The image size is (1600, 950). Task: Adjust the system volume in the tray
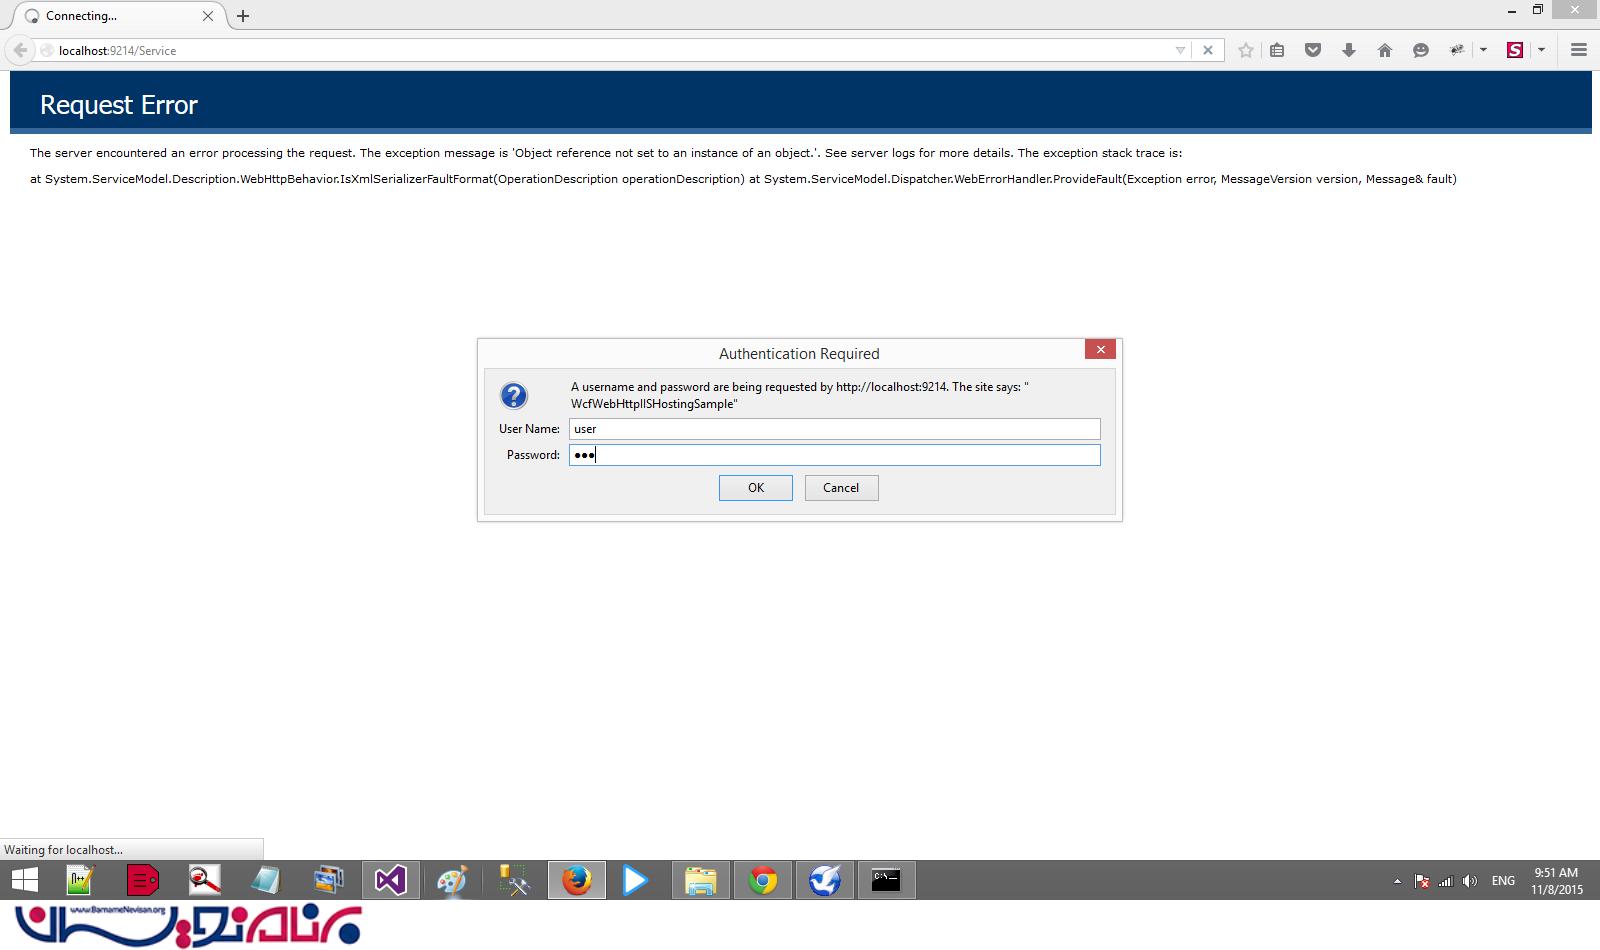point(1469,880)
